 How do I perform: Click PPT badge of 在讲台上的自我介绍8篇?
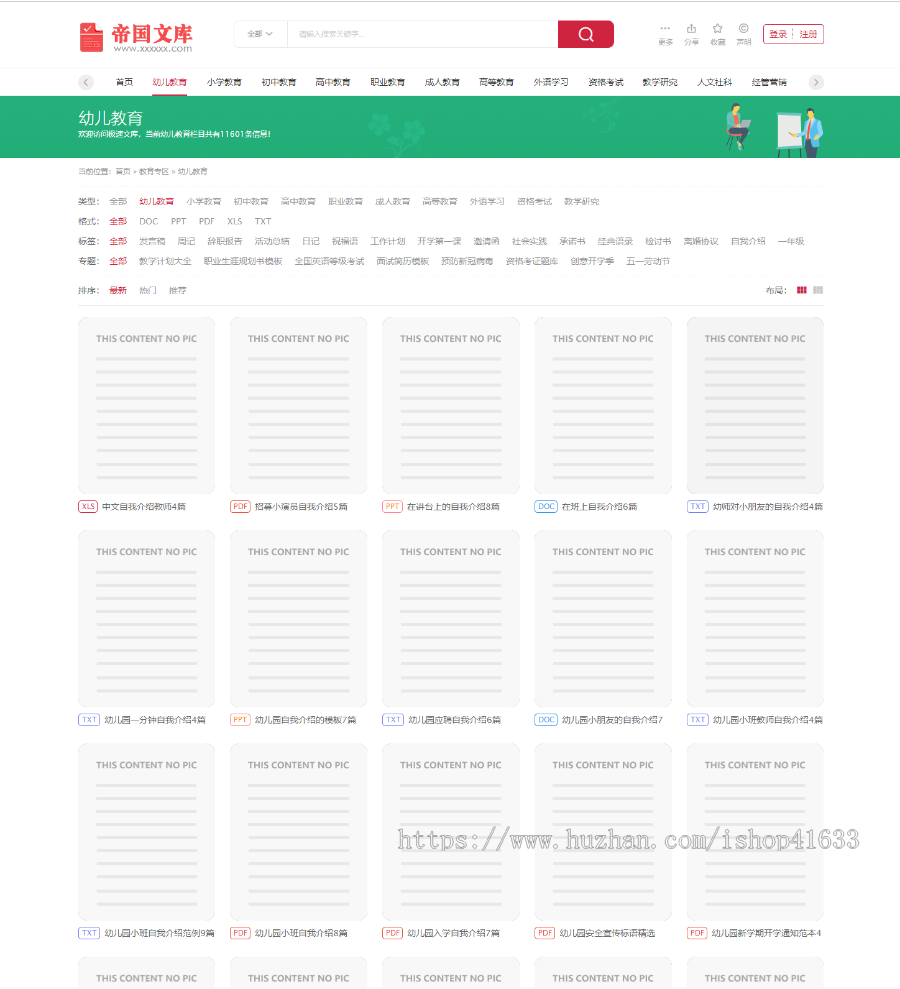click(x=392, y=506)
